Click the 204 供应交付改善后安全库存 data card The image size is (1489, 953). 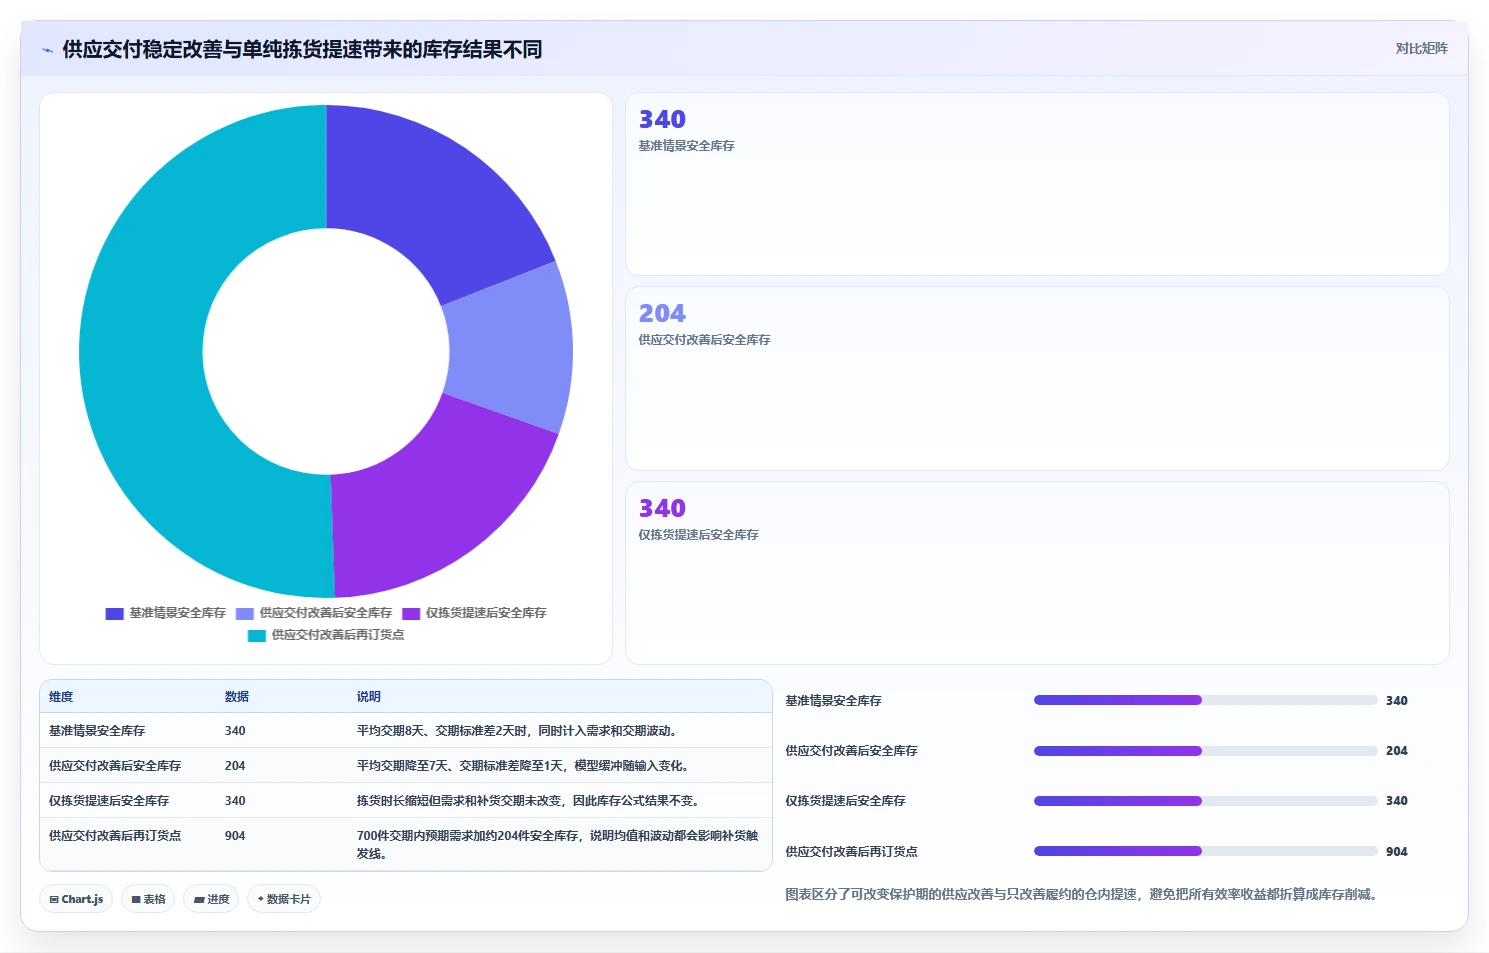point(1037,379)
